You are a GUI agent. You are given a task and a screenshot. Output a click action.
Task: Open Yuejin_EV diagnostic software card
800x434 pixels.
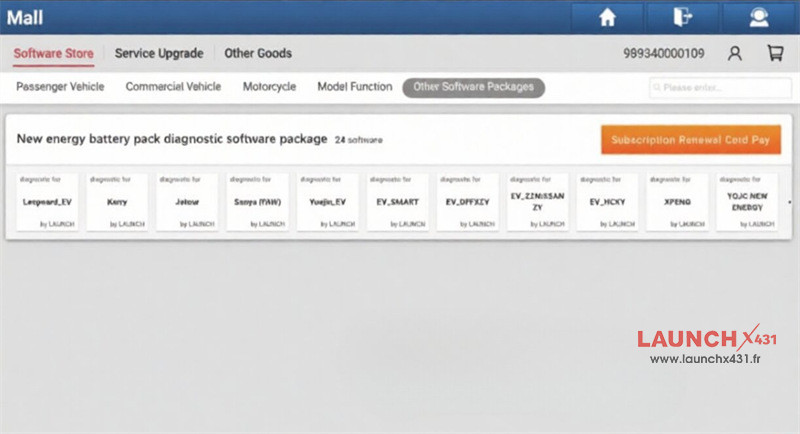coord(328,202)
